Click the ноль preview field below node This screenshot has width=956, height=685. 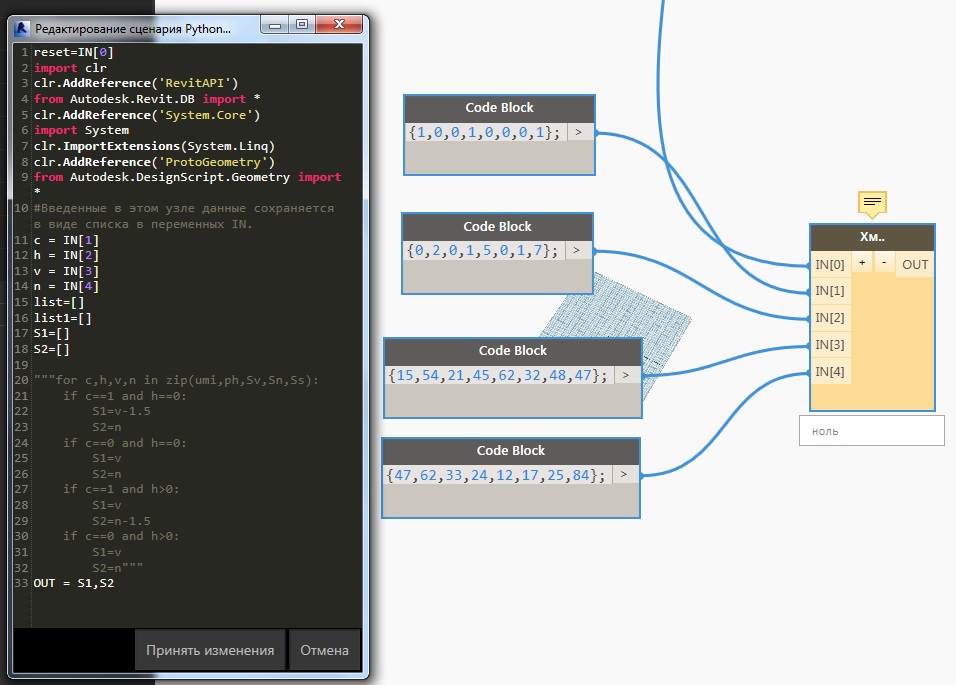pos(871,431)
